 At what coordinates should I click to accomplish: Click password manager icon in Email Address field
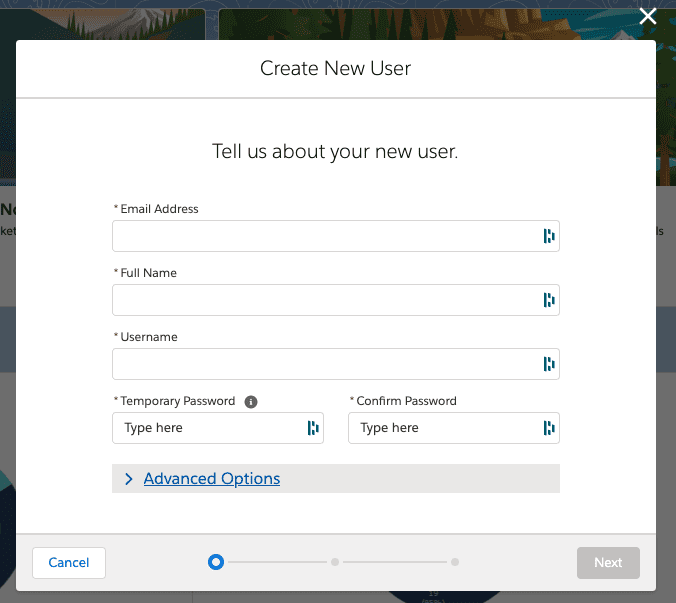point(548,236)
